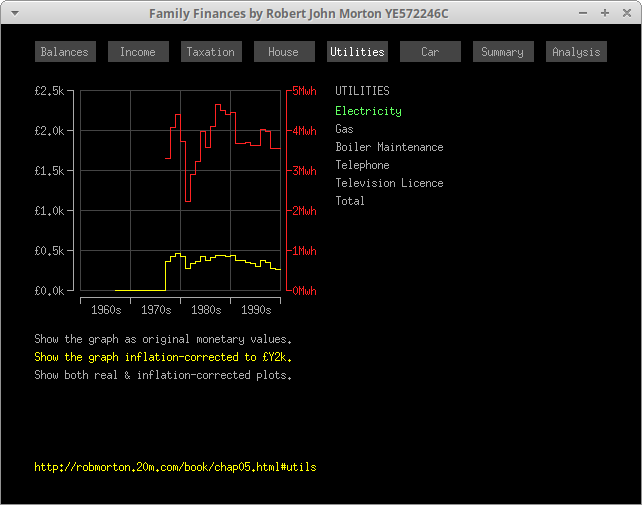The height and width of the screenshot is (505, 642).
Task: Pick Telephone from the utilities list
Action: (x=362, y=165)
